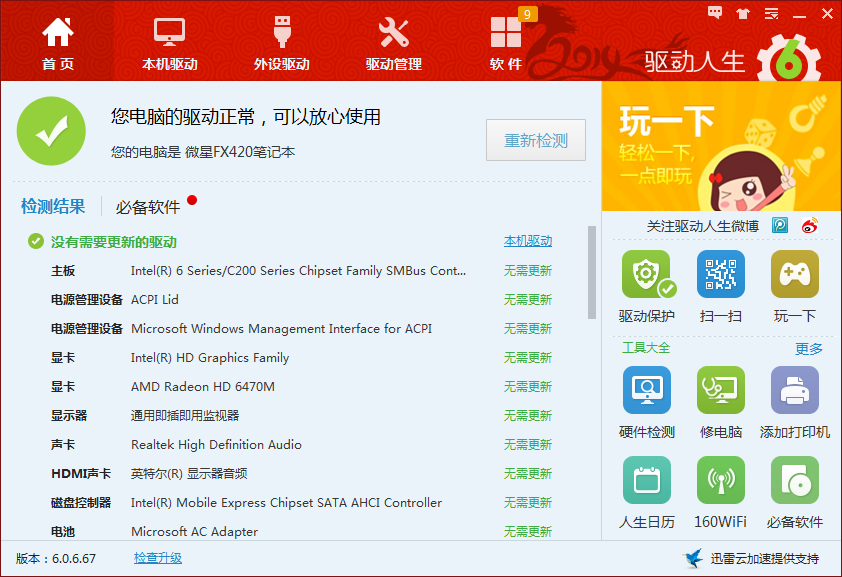Open the 软件 software tab

coord(506,43)
